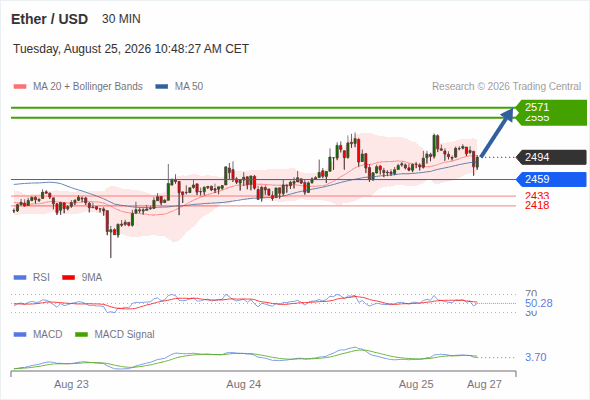This screenshot has width=590, height=400.
Task: Click the RSI value 50.28 label
Action: coord(538,303)
